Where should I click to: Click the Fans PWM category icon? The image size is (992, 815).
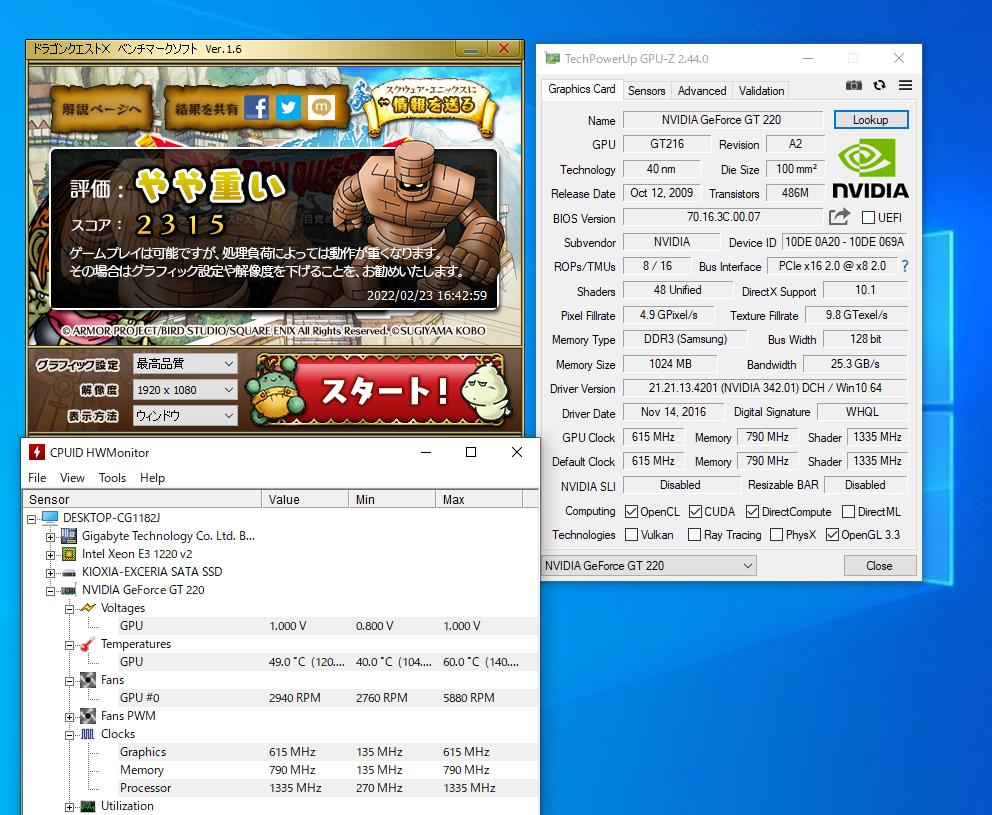(88, 716)
